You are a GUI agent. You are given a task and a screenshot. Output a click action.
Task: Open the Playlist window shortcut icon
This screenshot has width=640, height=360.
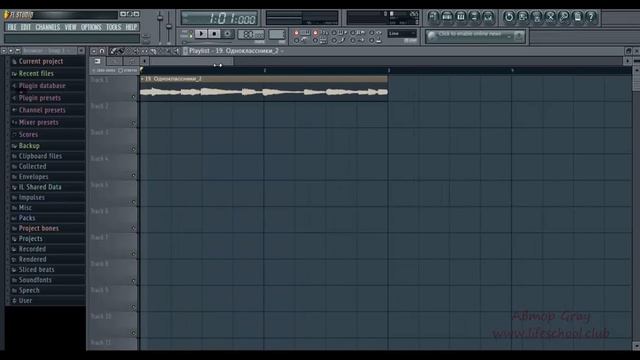[x=433, y=17]
